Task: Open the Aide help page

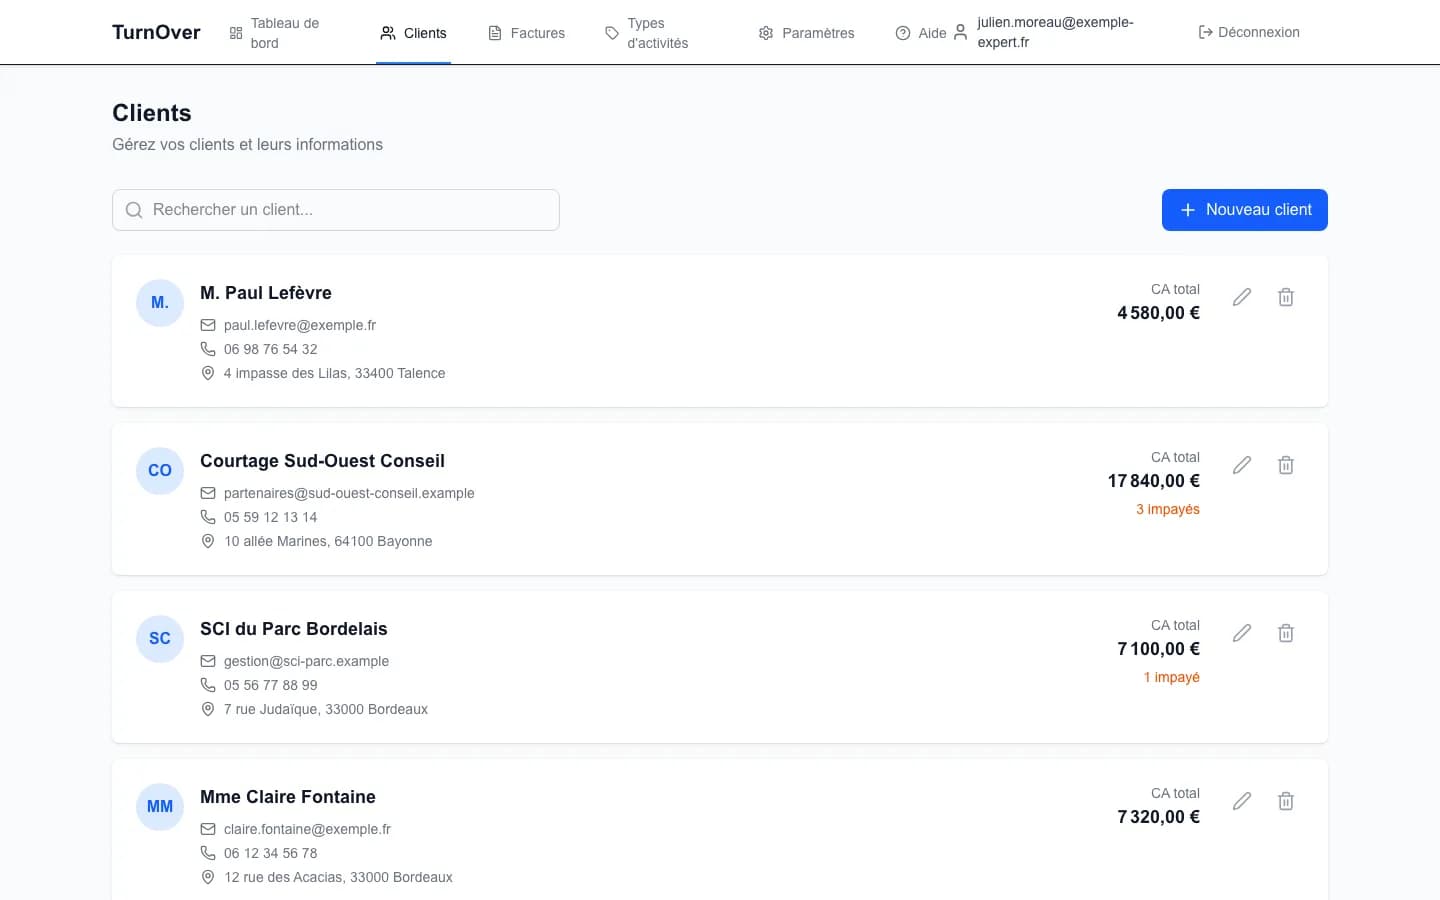Action: [921, 33]
